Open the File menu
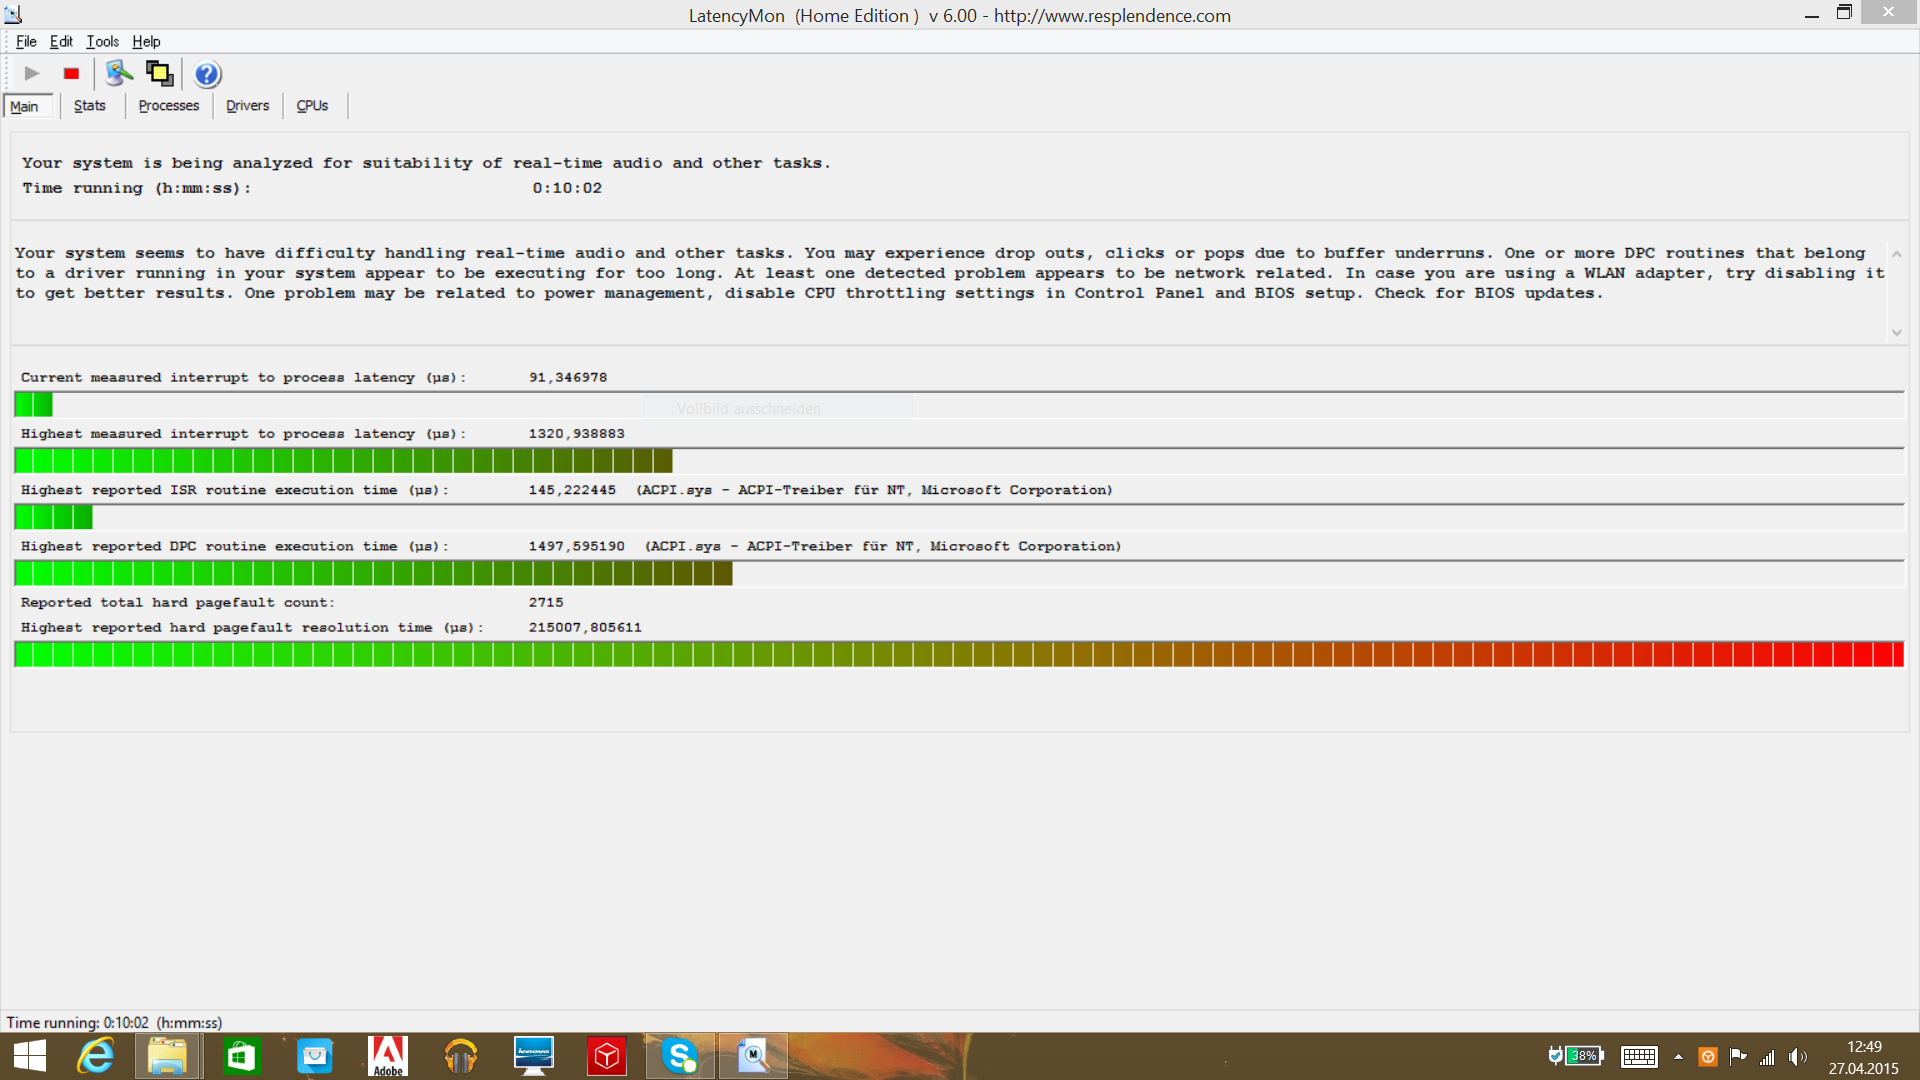Screen dimensions: 1920x1080 tap(26, 41)
